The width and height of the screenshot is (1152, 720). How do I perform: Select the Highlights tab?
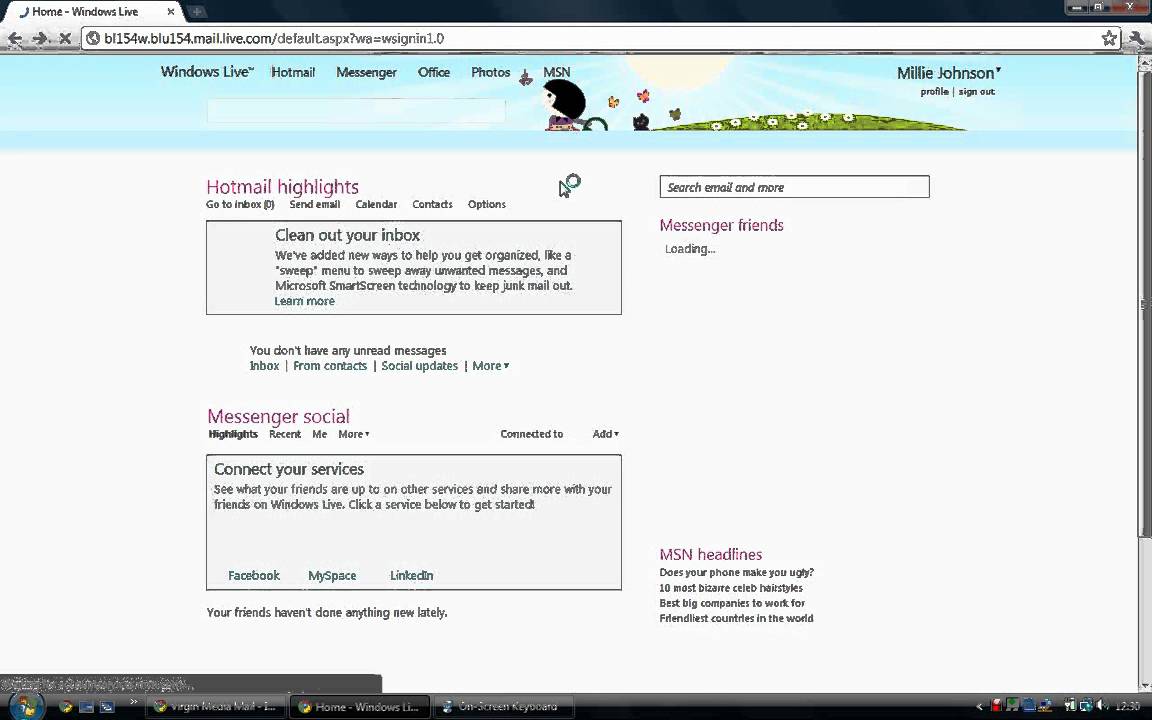[x=233, y=434]
